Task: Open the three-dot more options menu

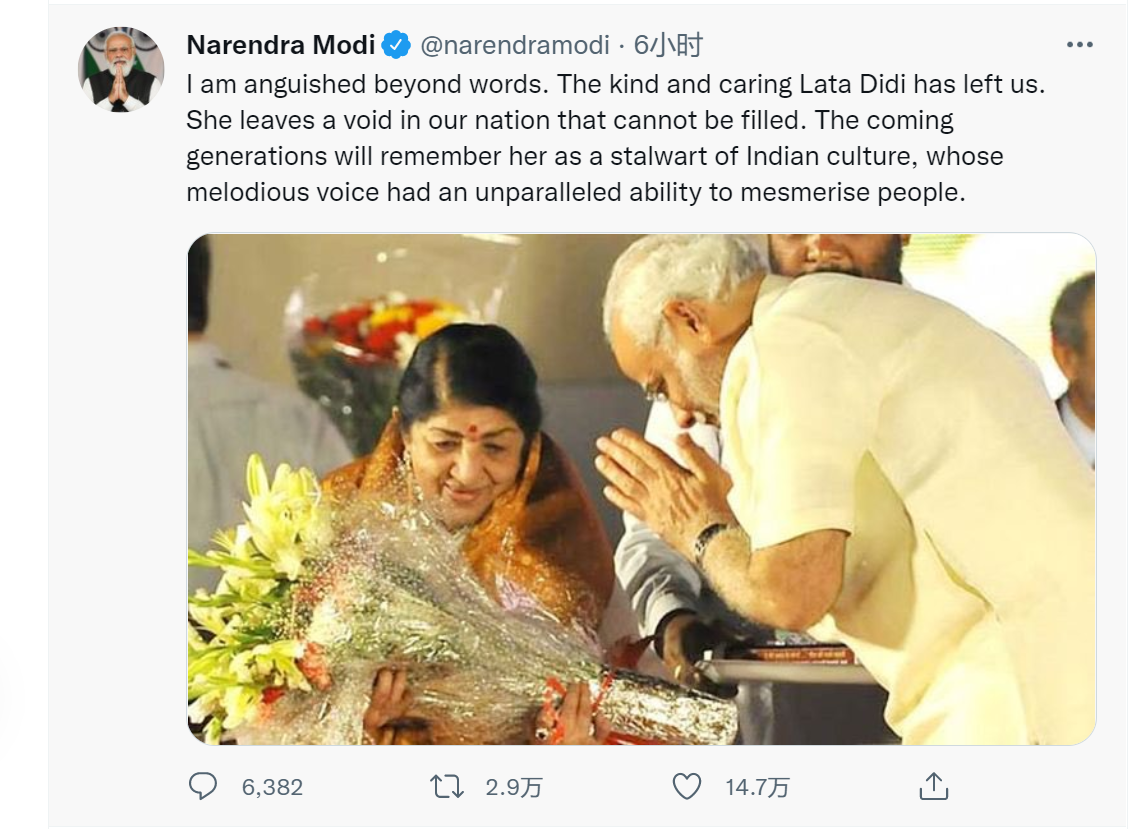Action: [1079, 45]
